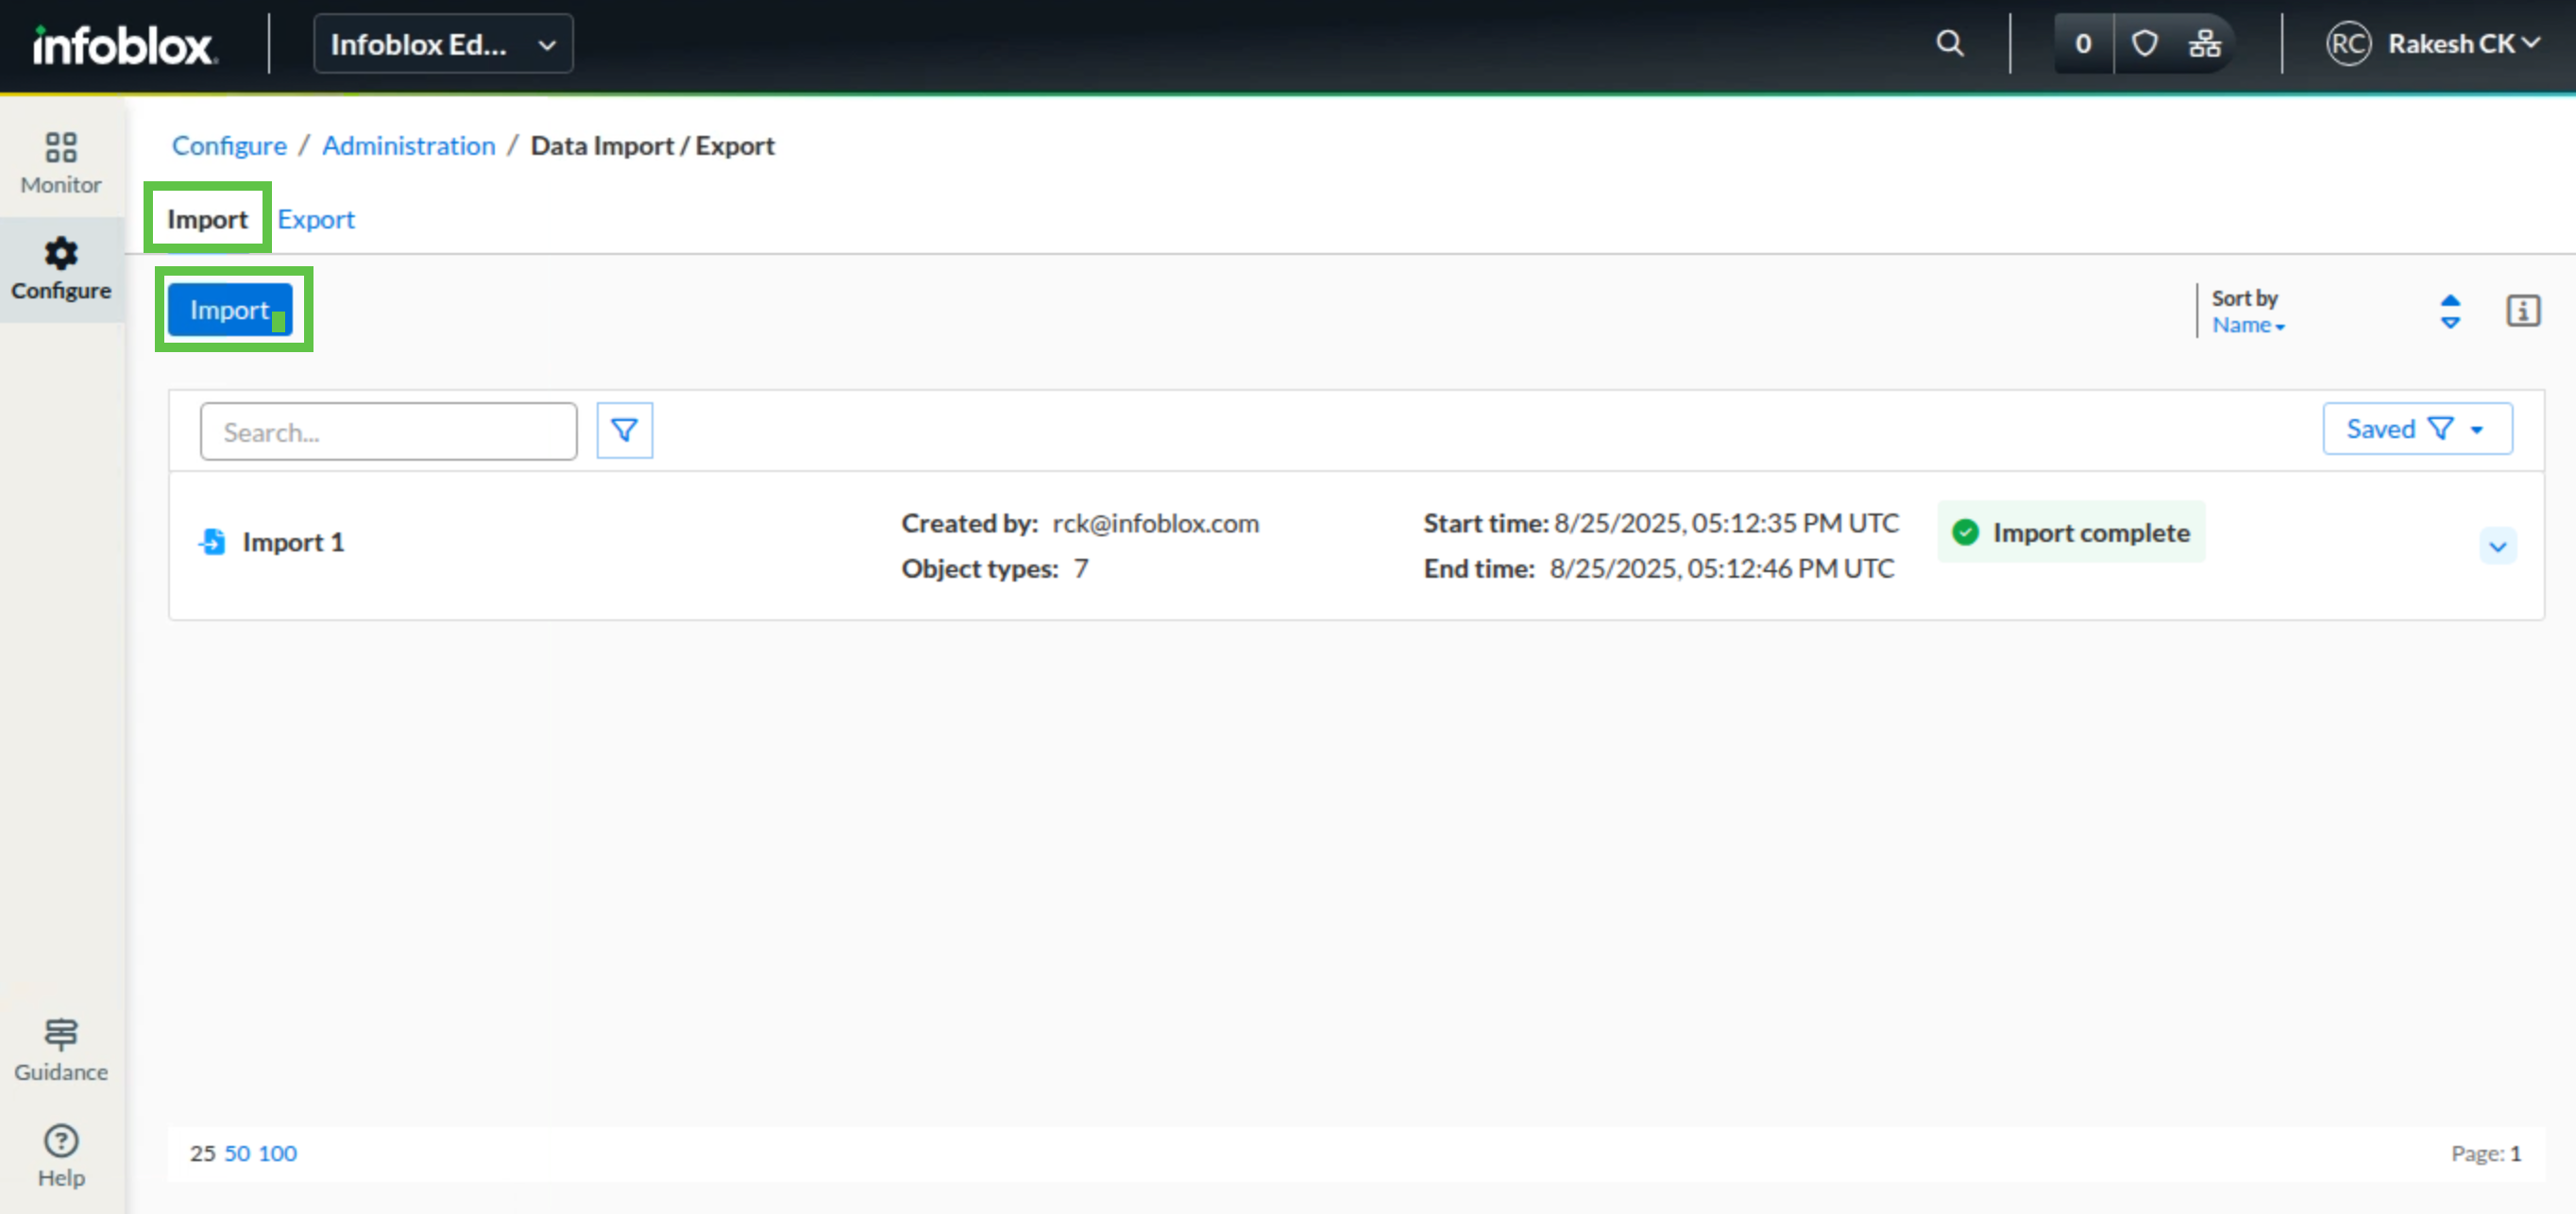
Task: Open the Help question mark icon
Action: tap(61, 1154)
